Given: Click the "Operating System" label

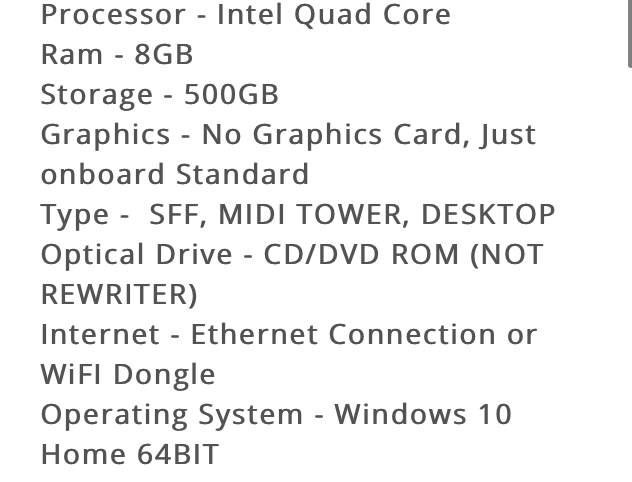Looking at the screenshot, I should [x=172, y=416].
